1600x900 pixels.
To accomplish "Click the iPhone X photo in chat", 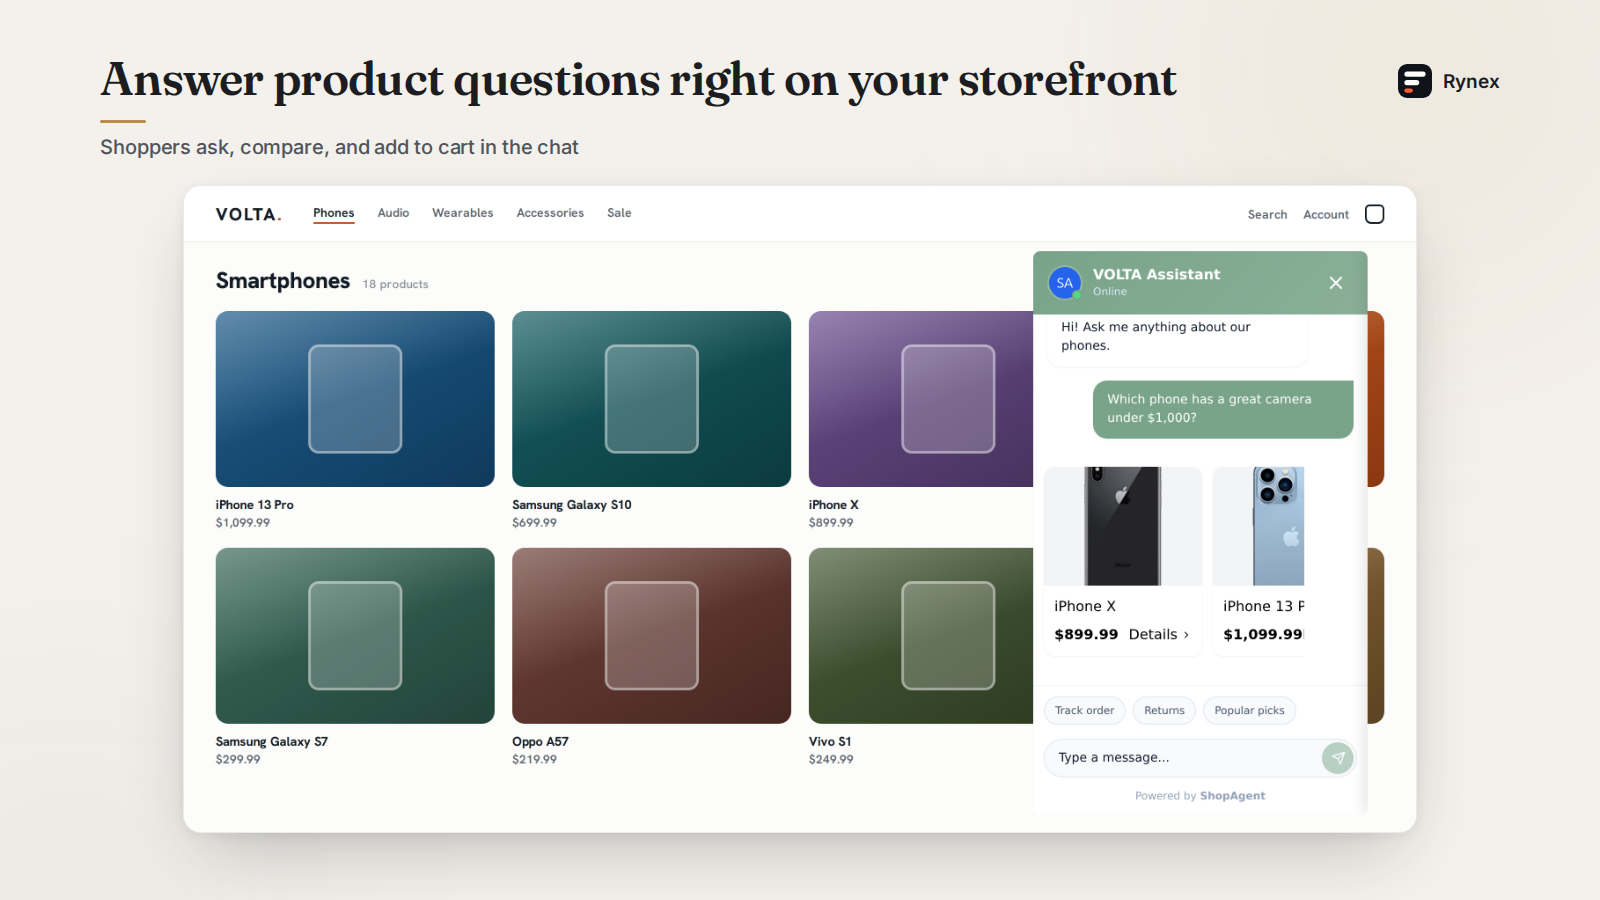I will pos(1123,526).
